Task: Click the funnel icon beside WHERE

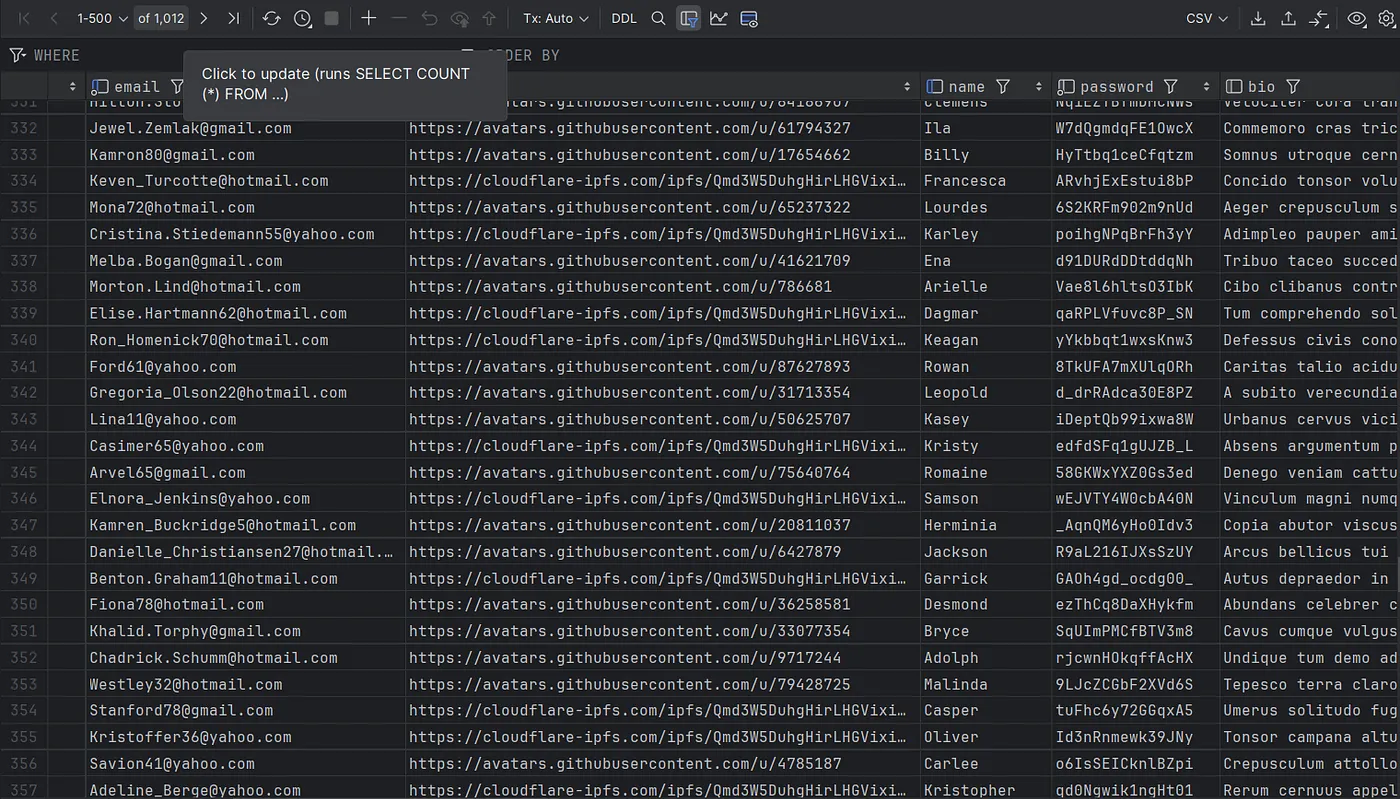Action: tap(17, 55)
